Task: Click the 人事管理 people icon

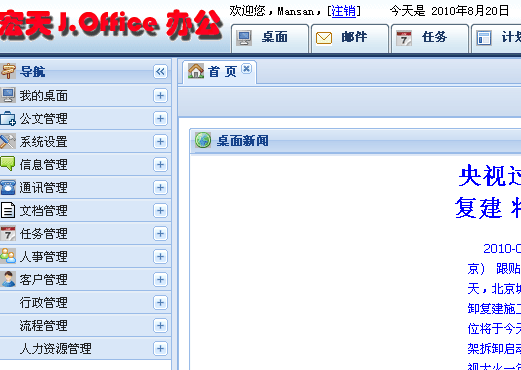Action: point(8,256)
